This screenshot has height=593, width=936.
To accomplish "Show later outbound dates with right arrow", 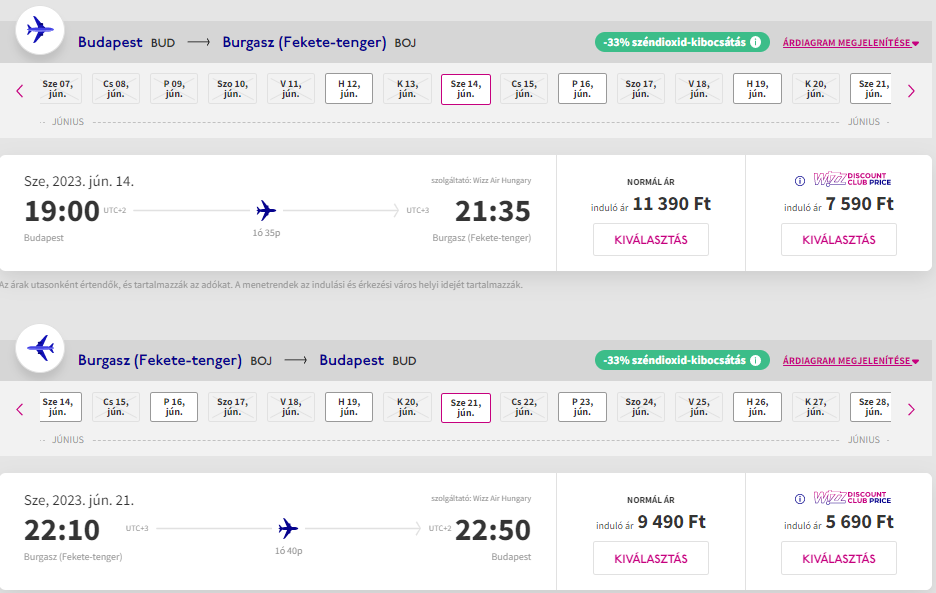I will point(911,91).
